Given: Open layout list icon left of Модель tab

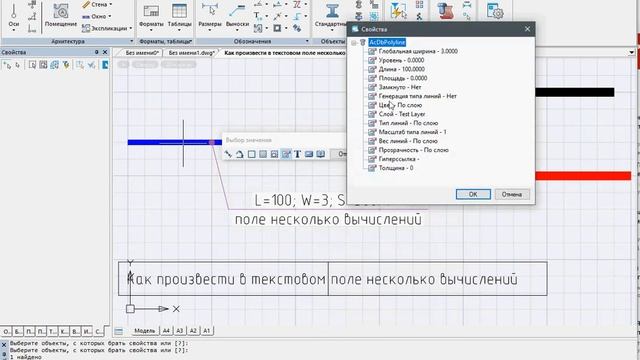Looking at the screenshot, I should point(119,331).
